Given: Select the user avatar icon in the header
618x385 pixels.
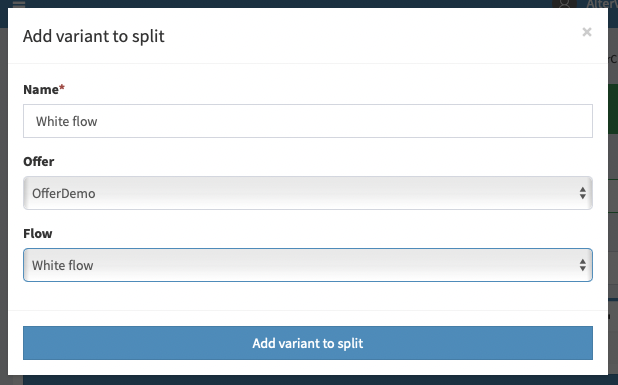Looking at the screenshot, I should pyautogui.click(x=564, y=4).
